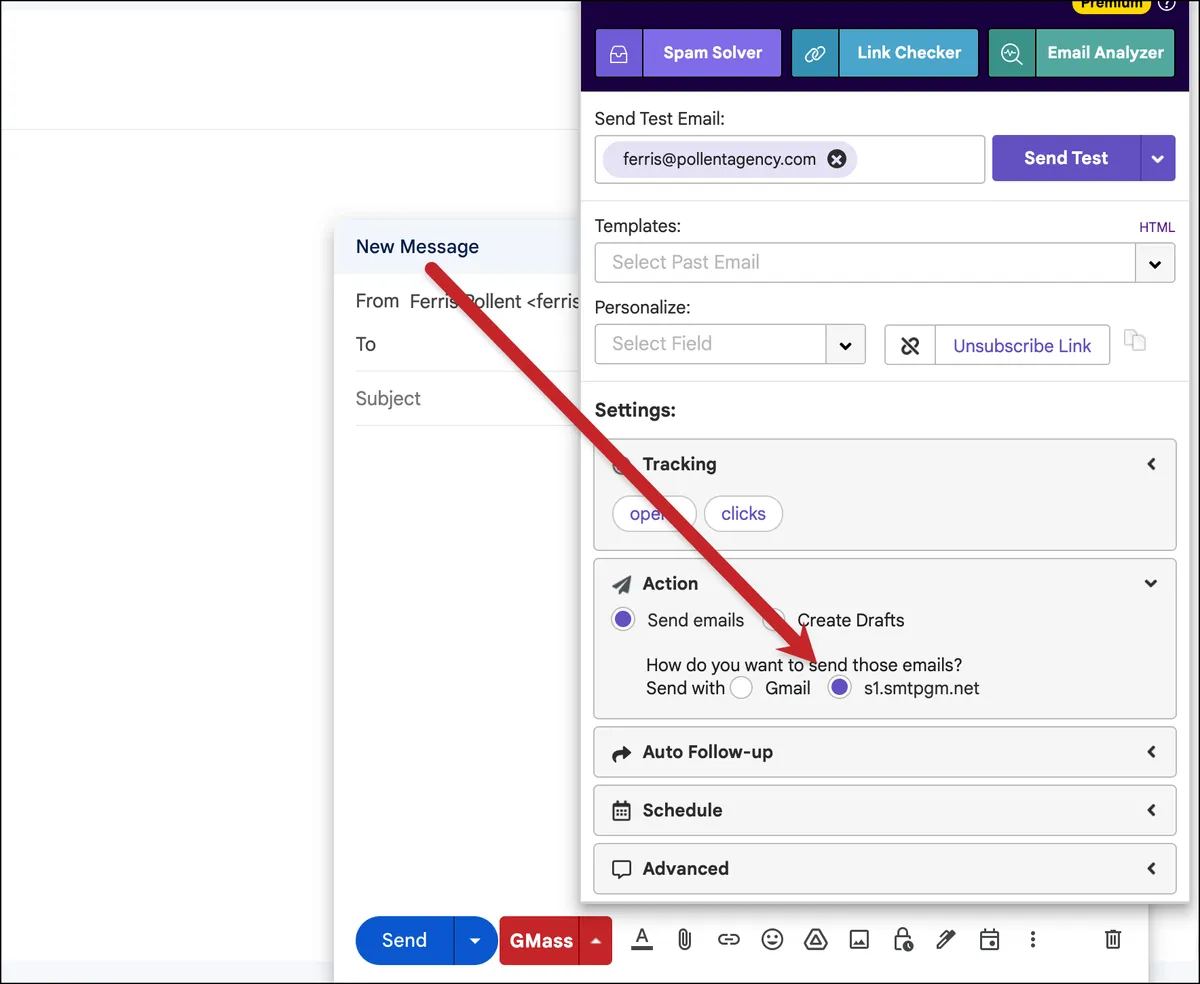1200x984 pixels.
Task: Click the copy icon beside Unsubscribe Link
Action: (x=1134, y=340)
